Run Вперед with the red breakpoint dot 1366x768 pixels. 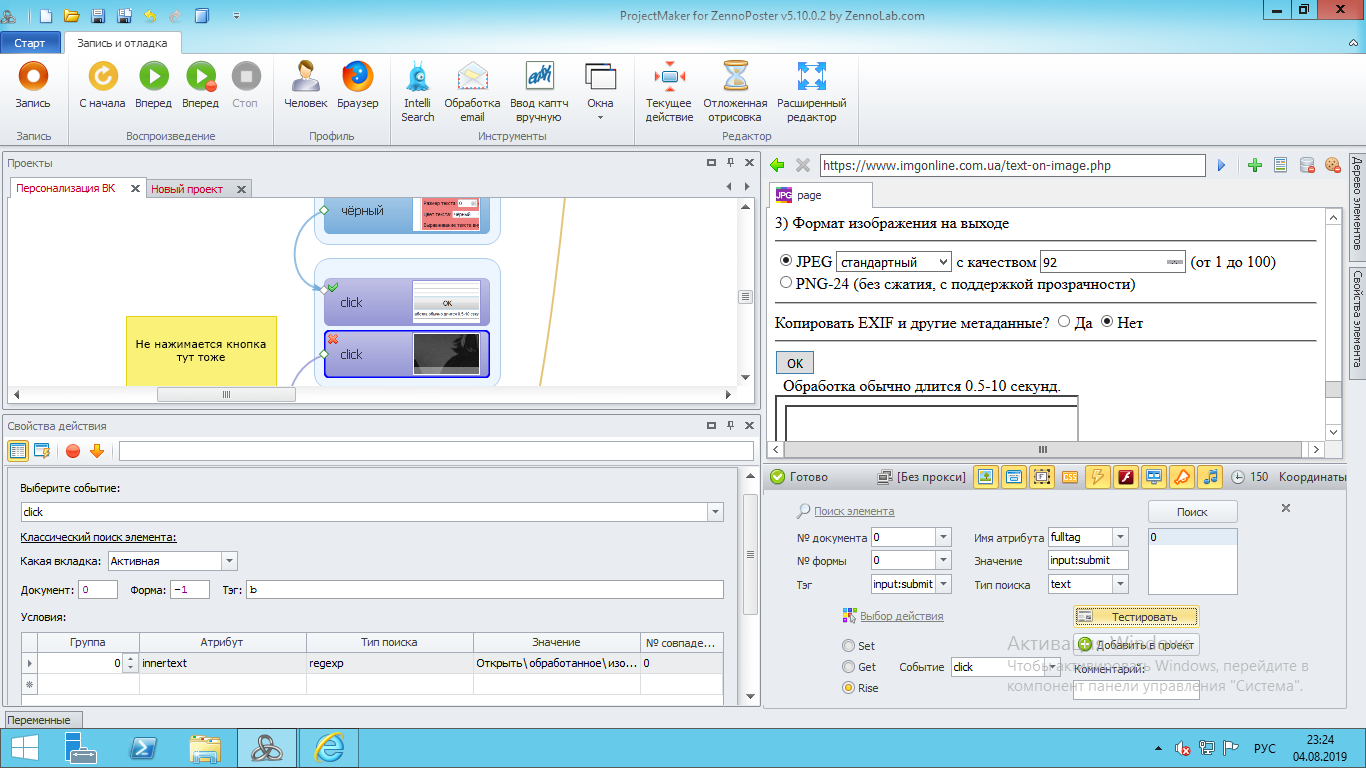[x=200, y=85]
